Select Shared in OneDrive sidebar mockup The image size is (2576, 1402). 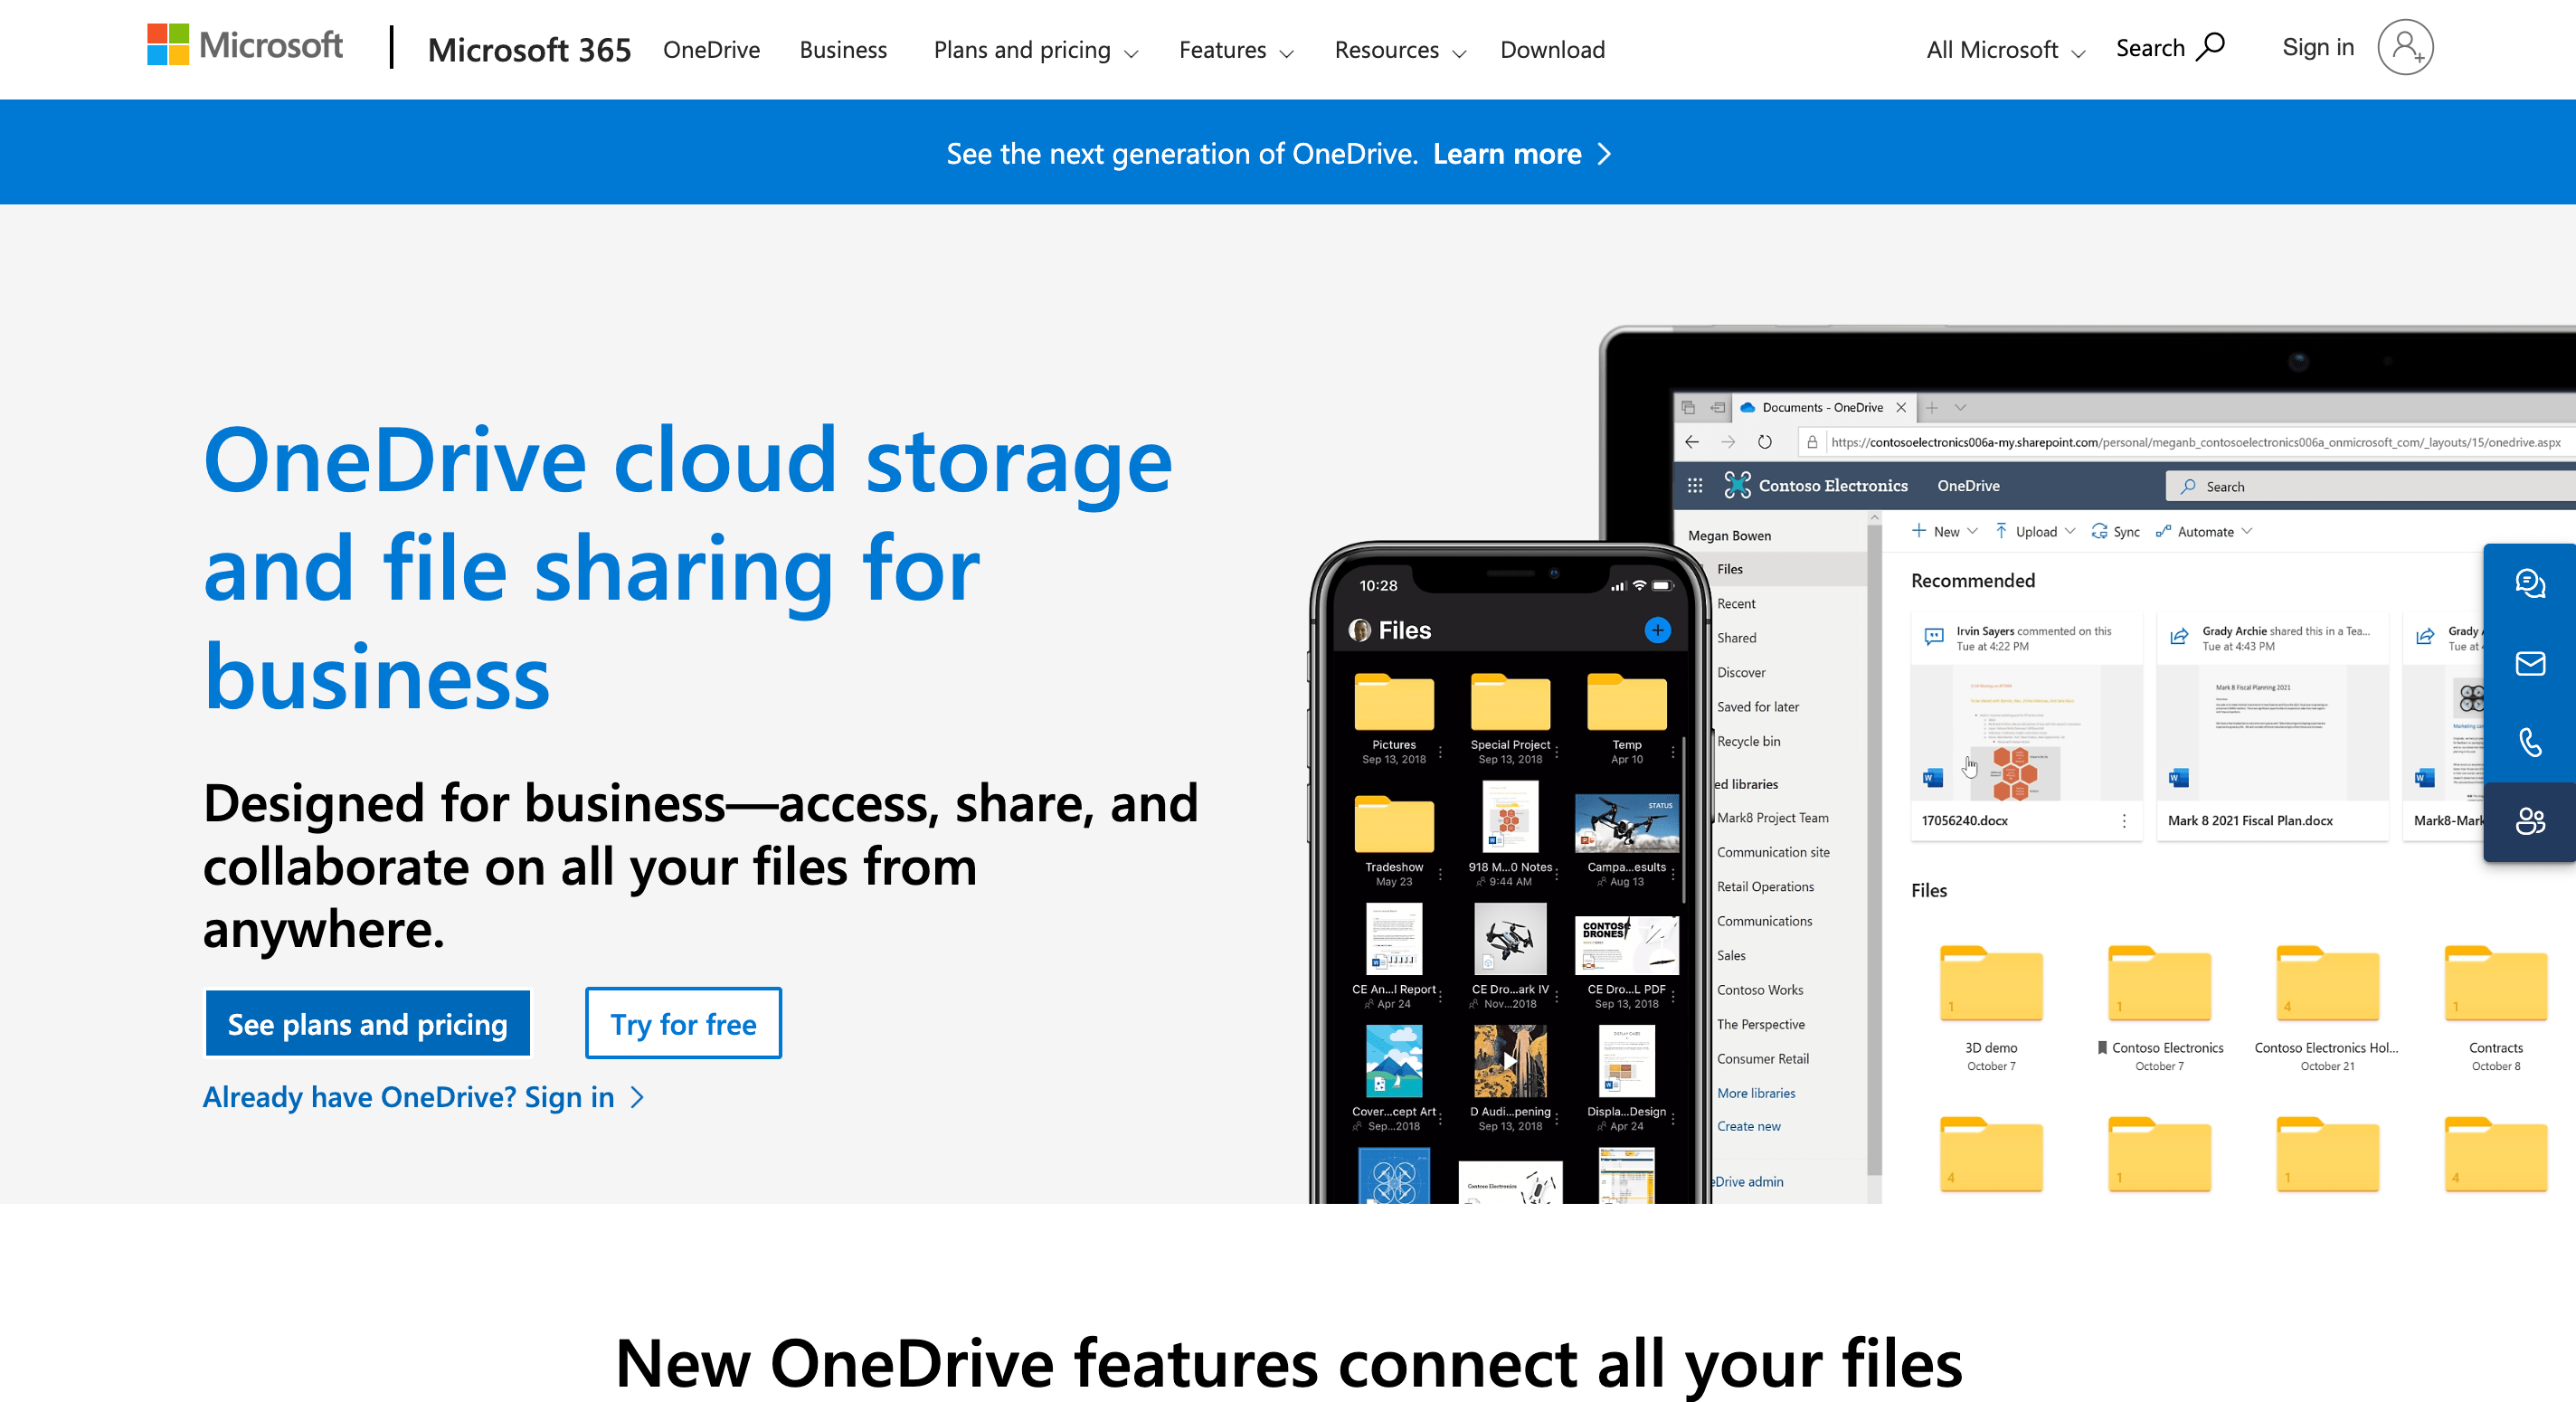[x=1736, y=637]
